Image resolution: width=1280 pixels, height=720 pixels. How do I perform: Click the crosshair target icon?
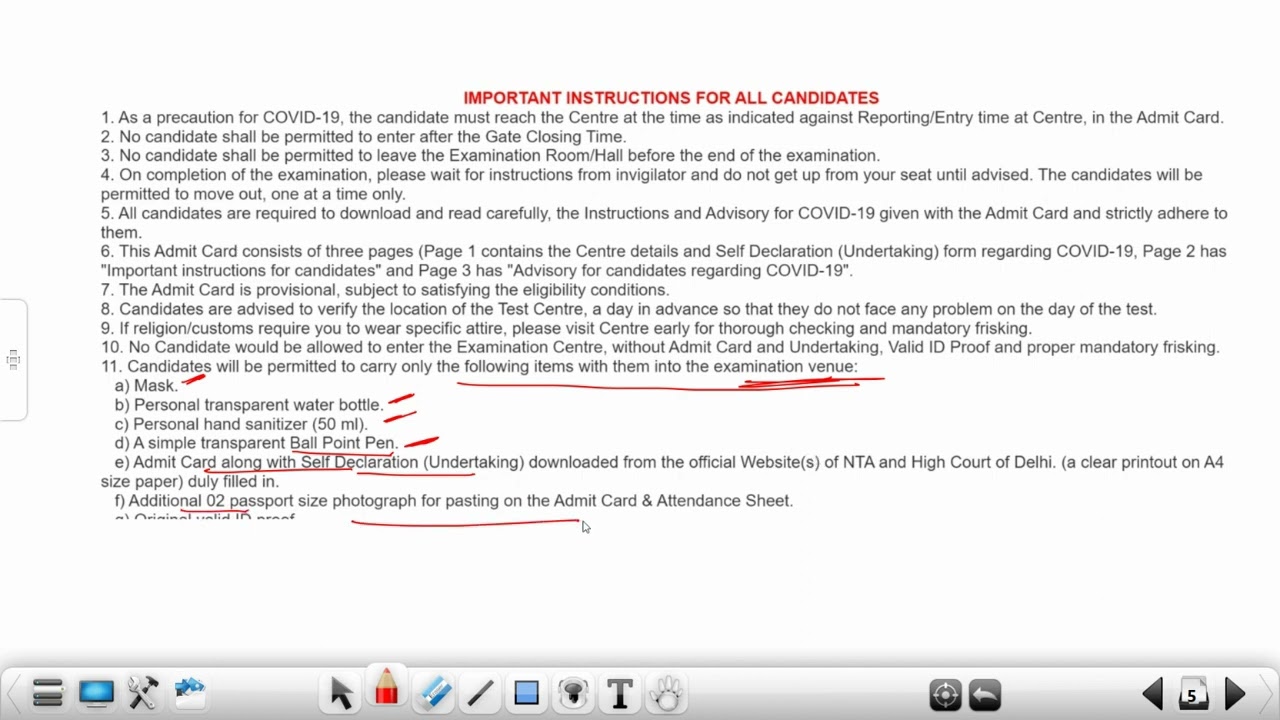[945, 694]
